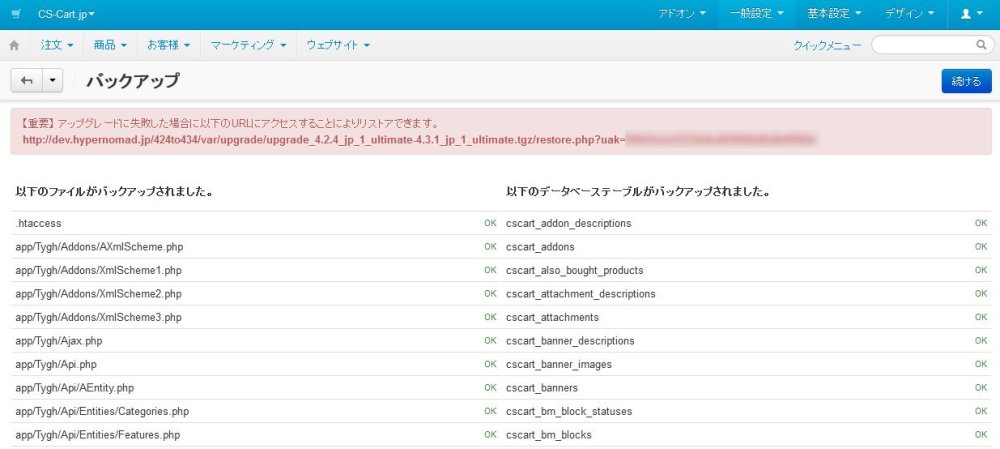The height and width of the screenshot is (449, 1000).
Task: Expand the マーケティング menu
Action: click(248, 45)
